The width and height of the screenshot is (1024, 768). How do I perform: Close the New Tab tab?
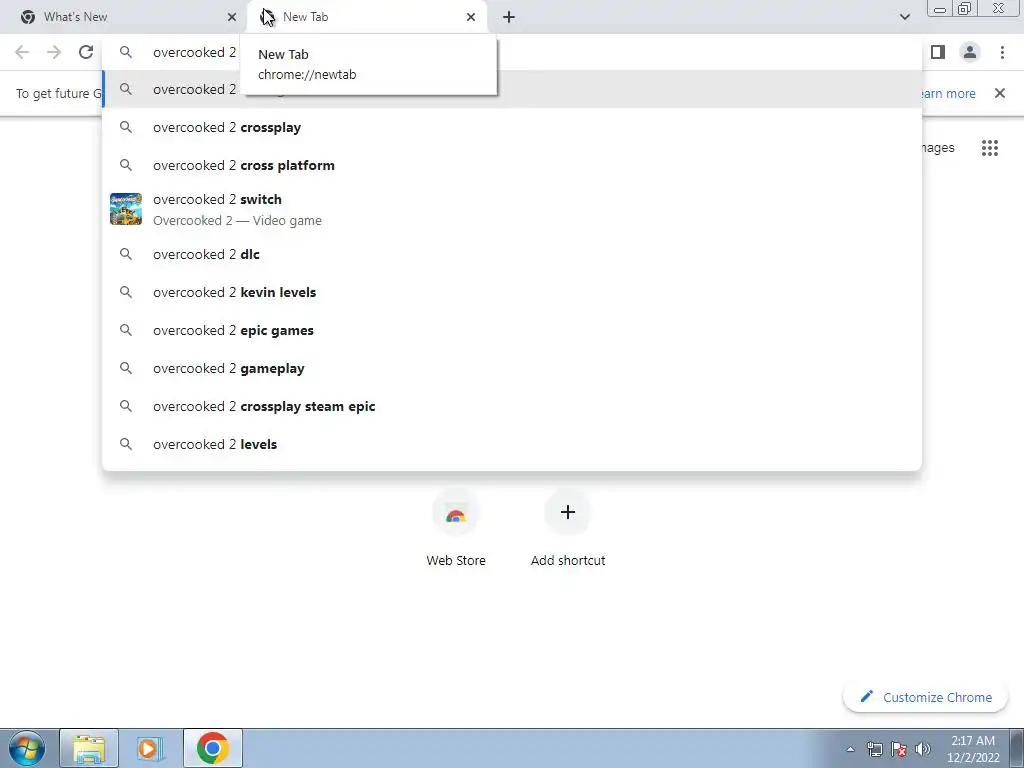471,17
